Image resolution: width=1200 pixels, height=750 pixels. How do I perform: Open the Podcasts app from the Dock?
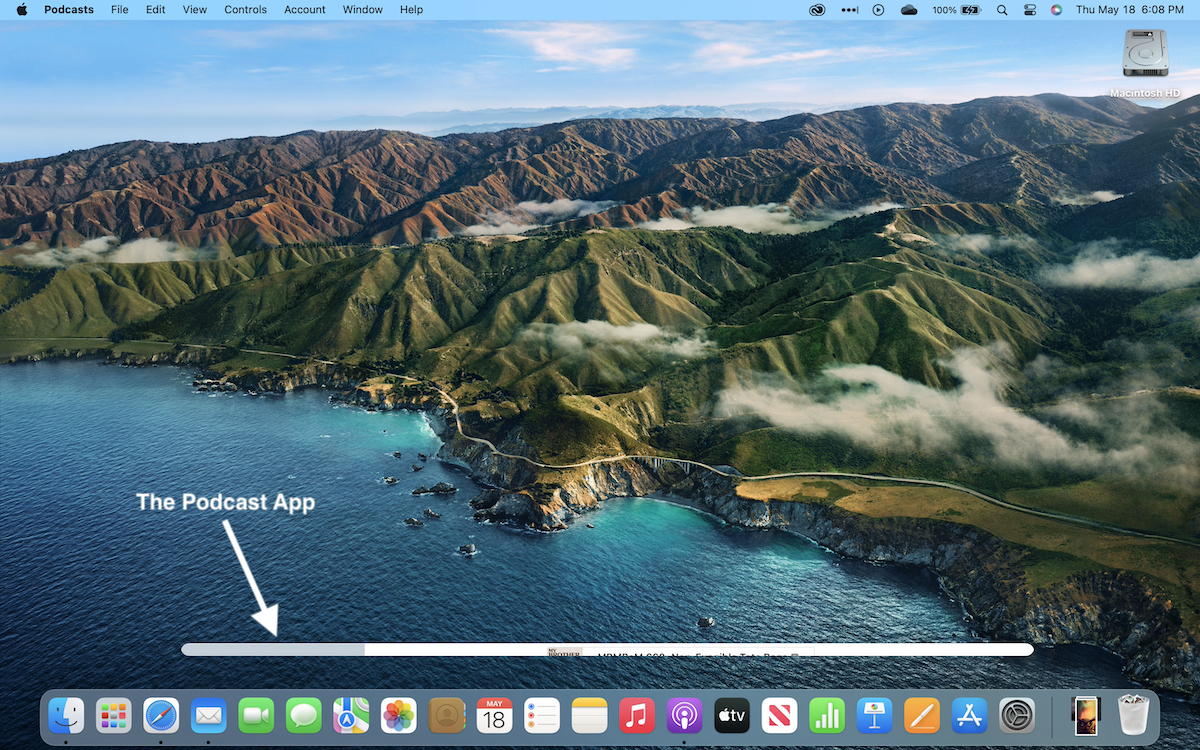tap(684, 716)
